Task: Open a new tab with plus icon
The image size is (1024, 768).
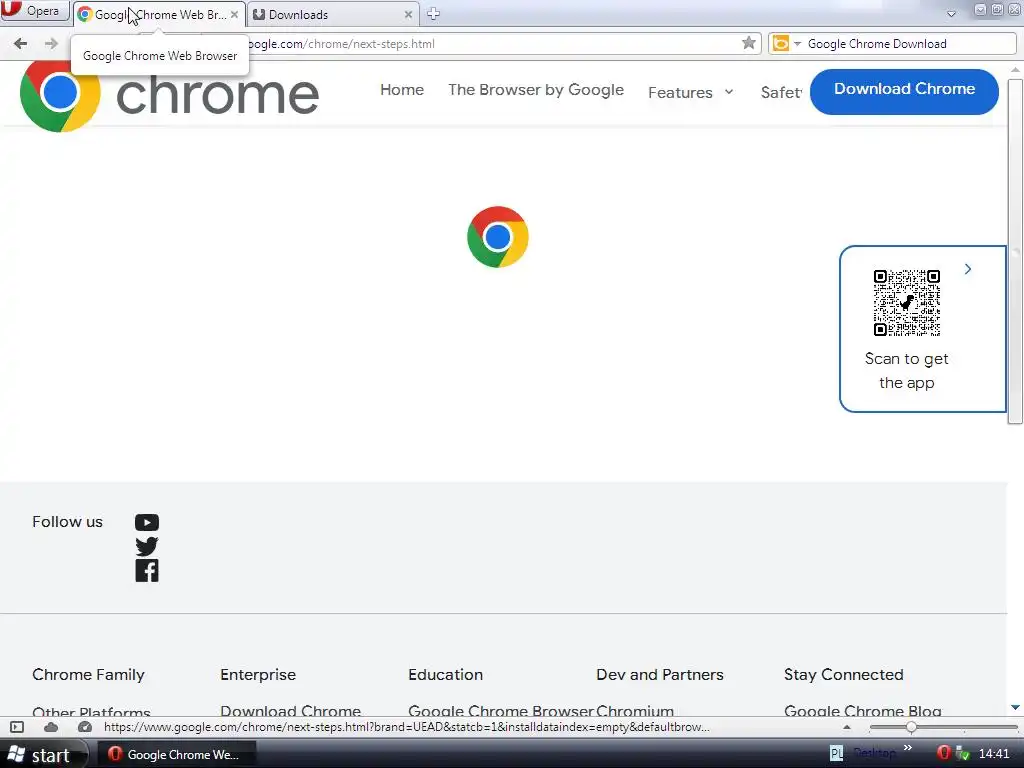Action: tap(433, 14)
